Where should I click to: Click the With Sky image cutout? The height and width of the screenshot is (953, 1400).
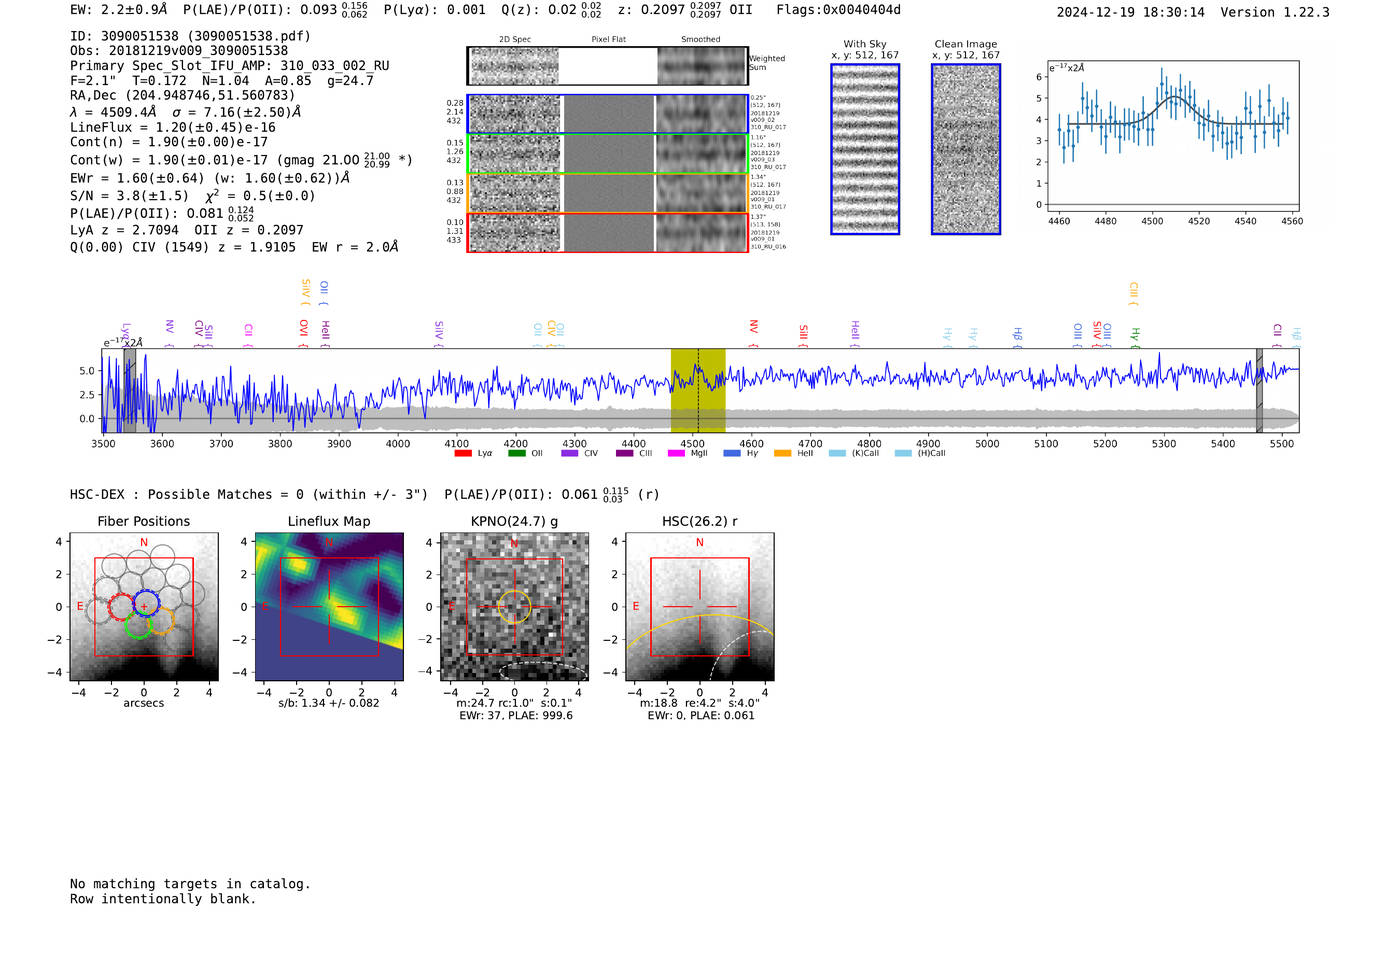(x=865, y=149)
